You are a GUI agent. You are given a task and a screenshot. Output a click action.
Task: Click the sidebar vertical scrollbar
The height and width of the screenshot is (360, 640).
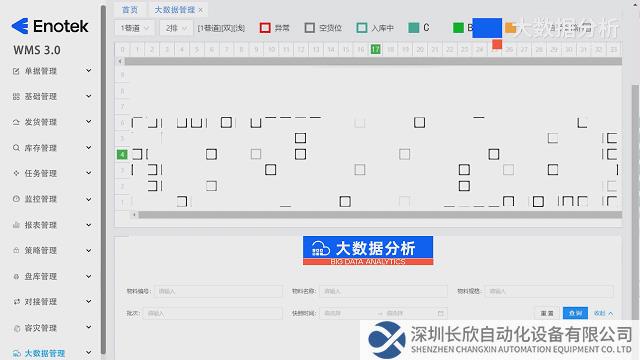coord(103,180)
